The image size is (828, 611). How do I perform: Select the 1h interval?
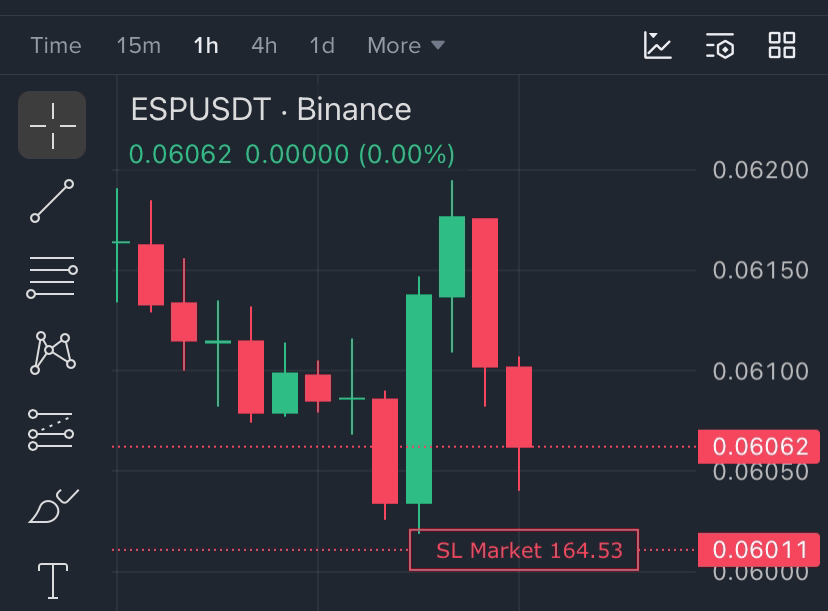pos(206,45)
